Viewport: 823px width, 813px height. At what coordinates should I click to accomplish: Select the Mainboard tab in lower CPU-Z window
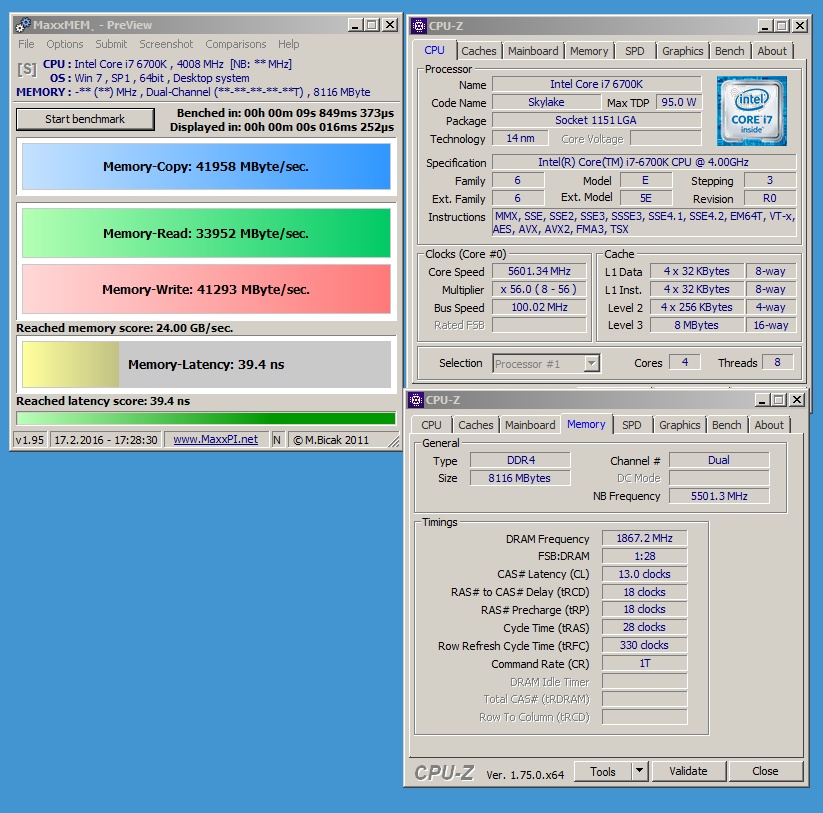pyautogui.click(x=530, y=425)
